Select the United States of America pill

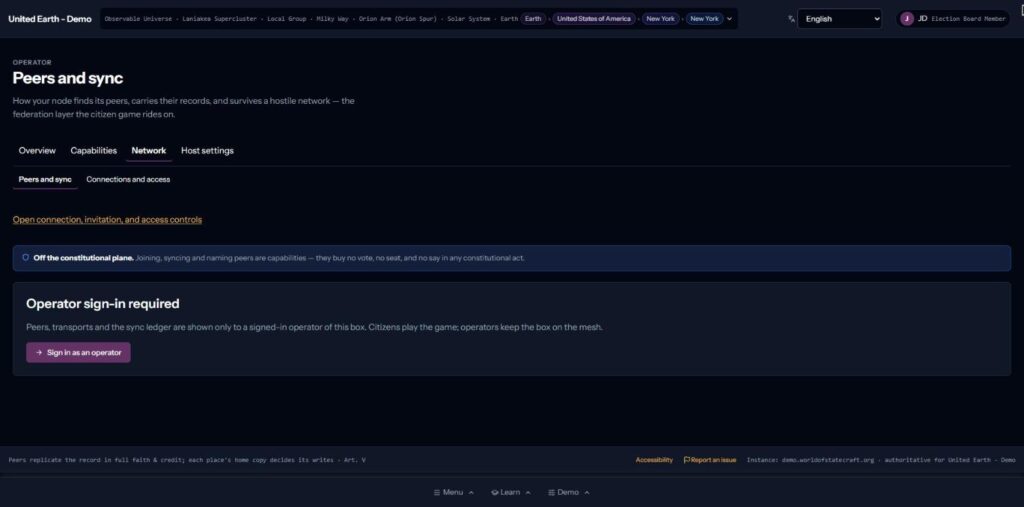point(594,19)
